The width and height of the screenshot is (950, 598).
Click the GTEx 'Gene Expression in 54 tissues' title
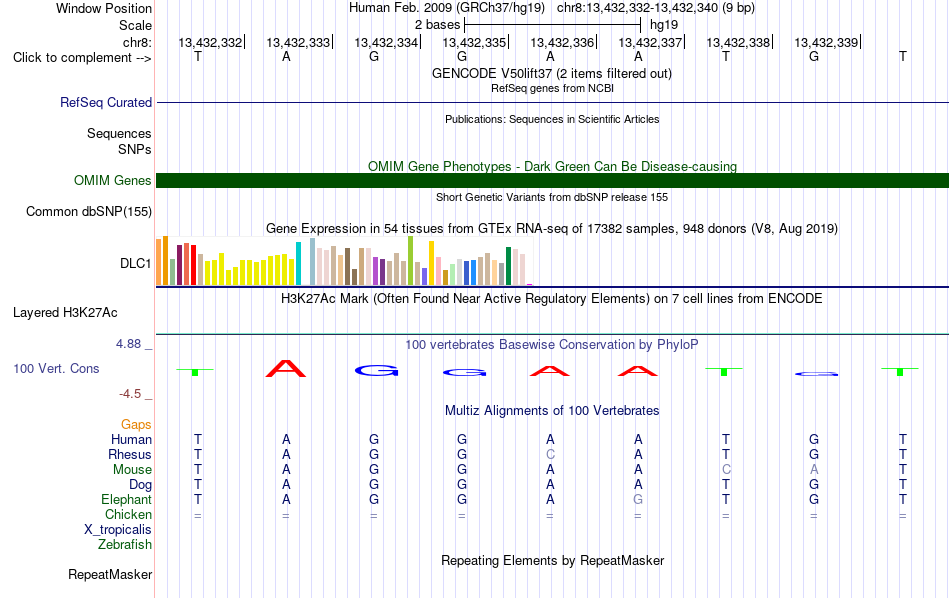(x=552, y=228)
